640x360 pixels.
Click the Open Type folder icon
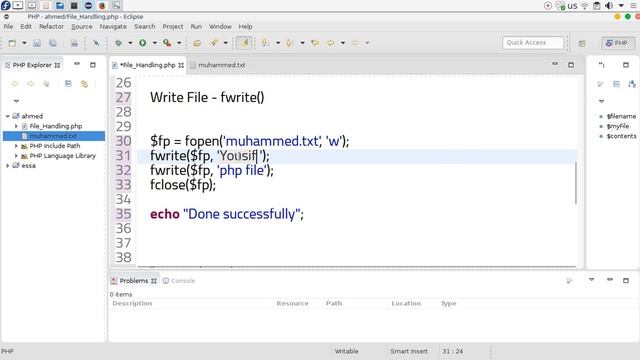[x=197, y=43]
